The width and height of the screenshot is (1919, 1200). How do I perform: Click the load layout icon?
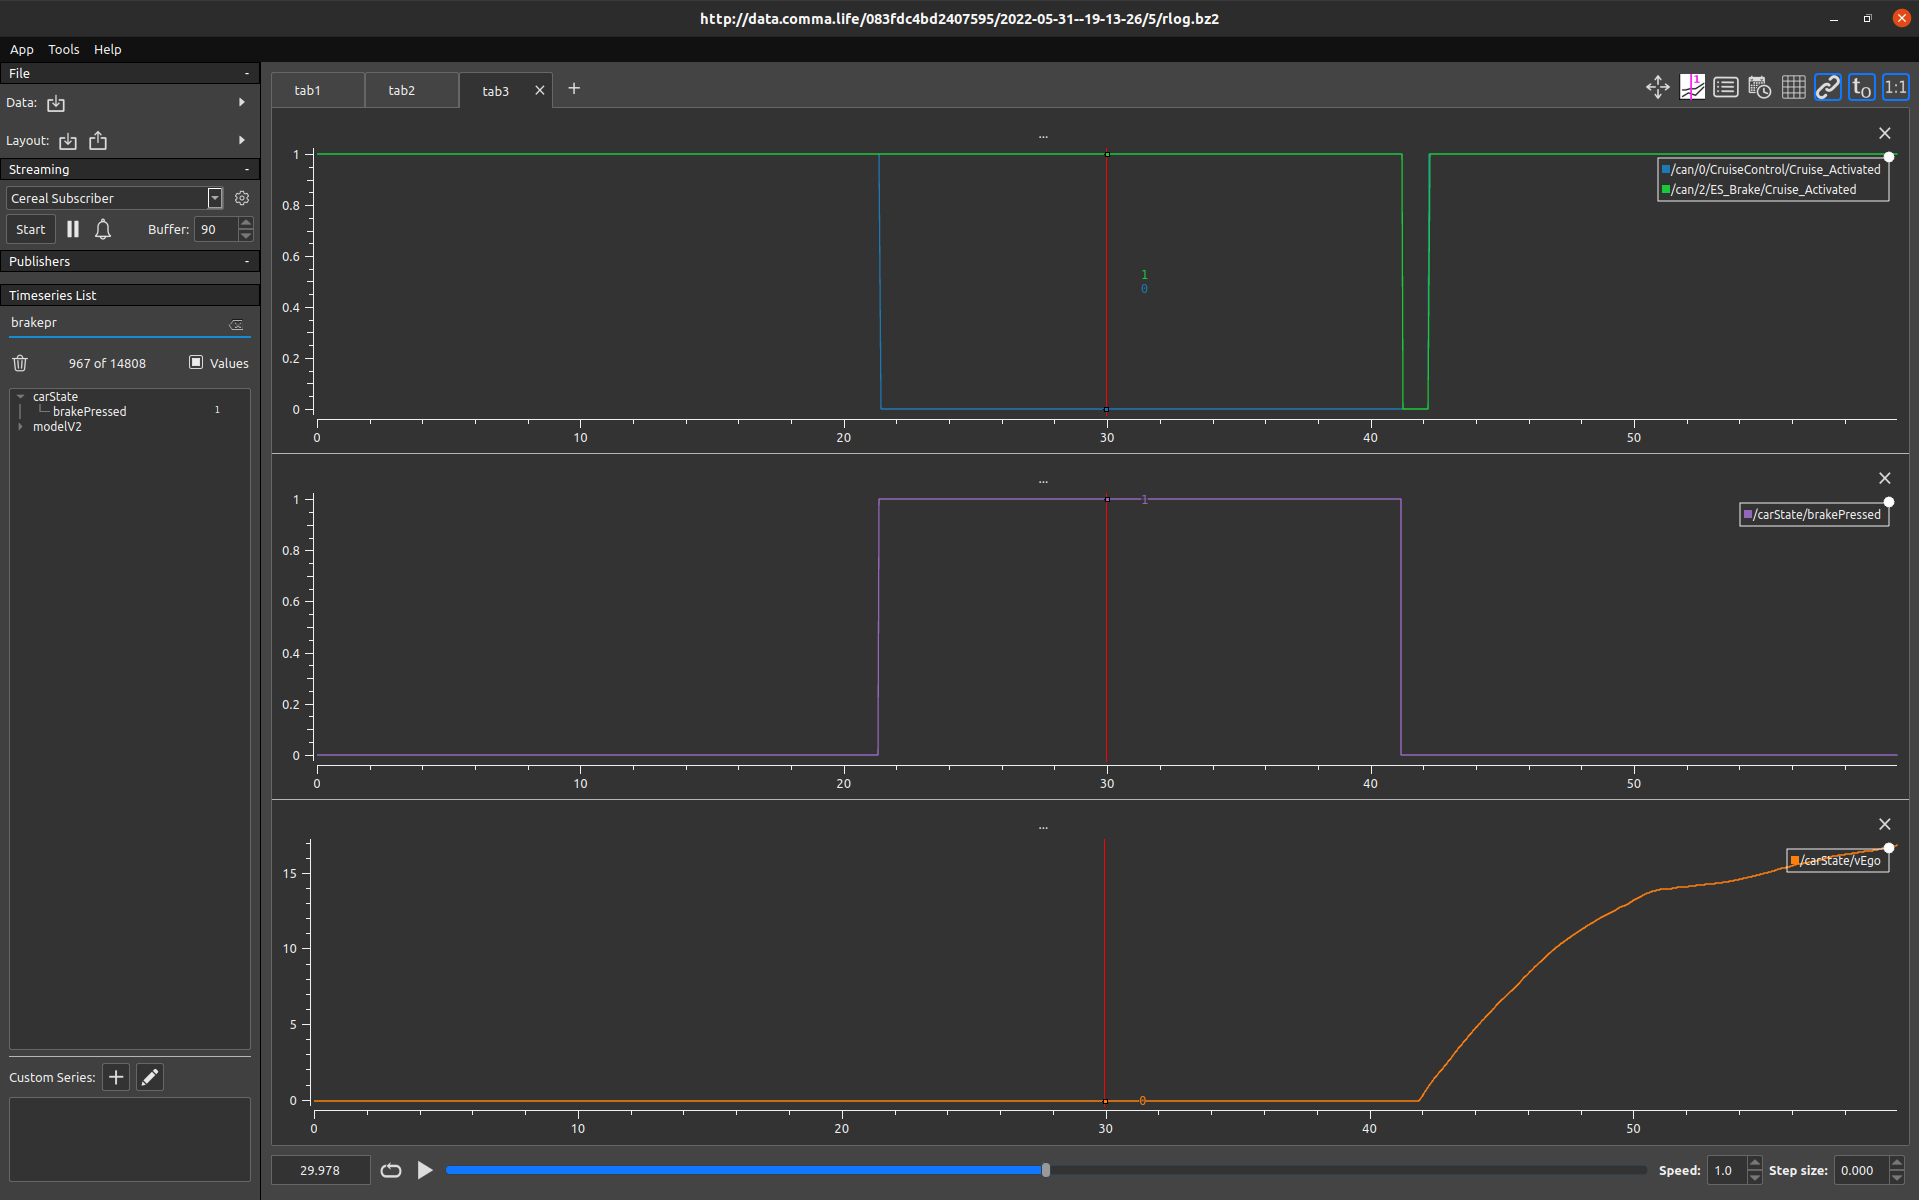68,141
